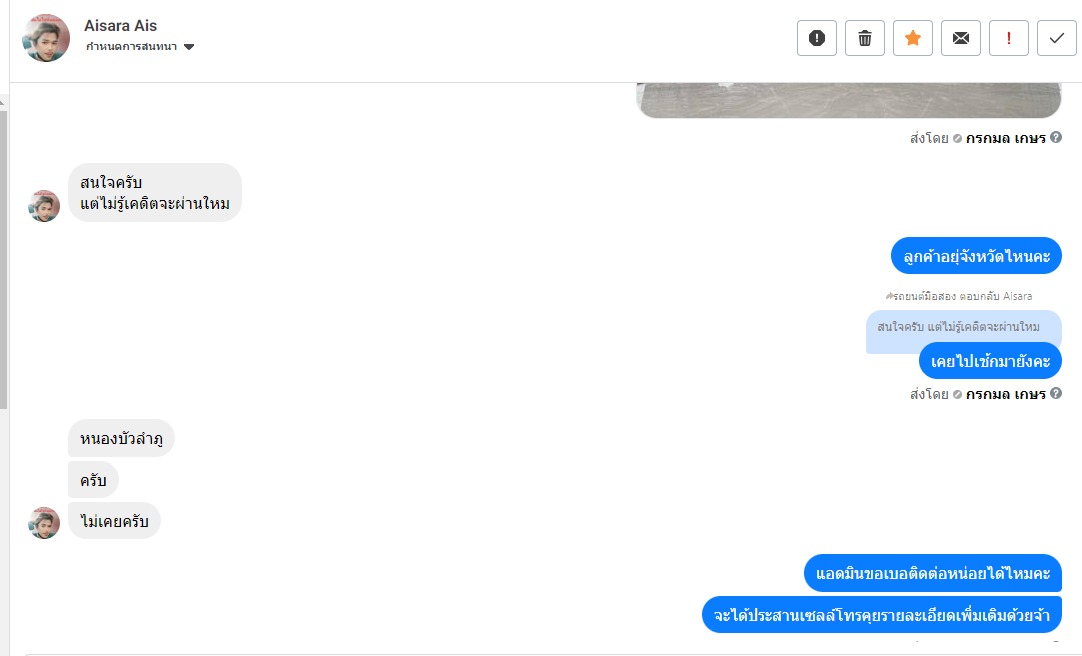1082x656 pixels.
Task: Click the help icon beside top กรกมล เกษร
Action: click(1056, 137)
